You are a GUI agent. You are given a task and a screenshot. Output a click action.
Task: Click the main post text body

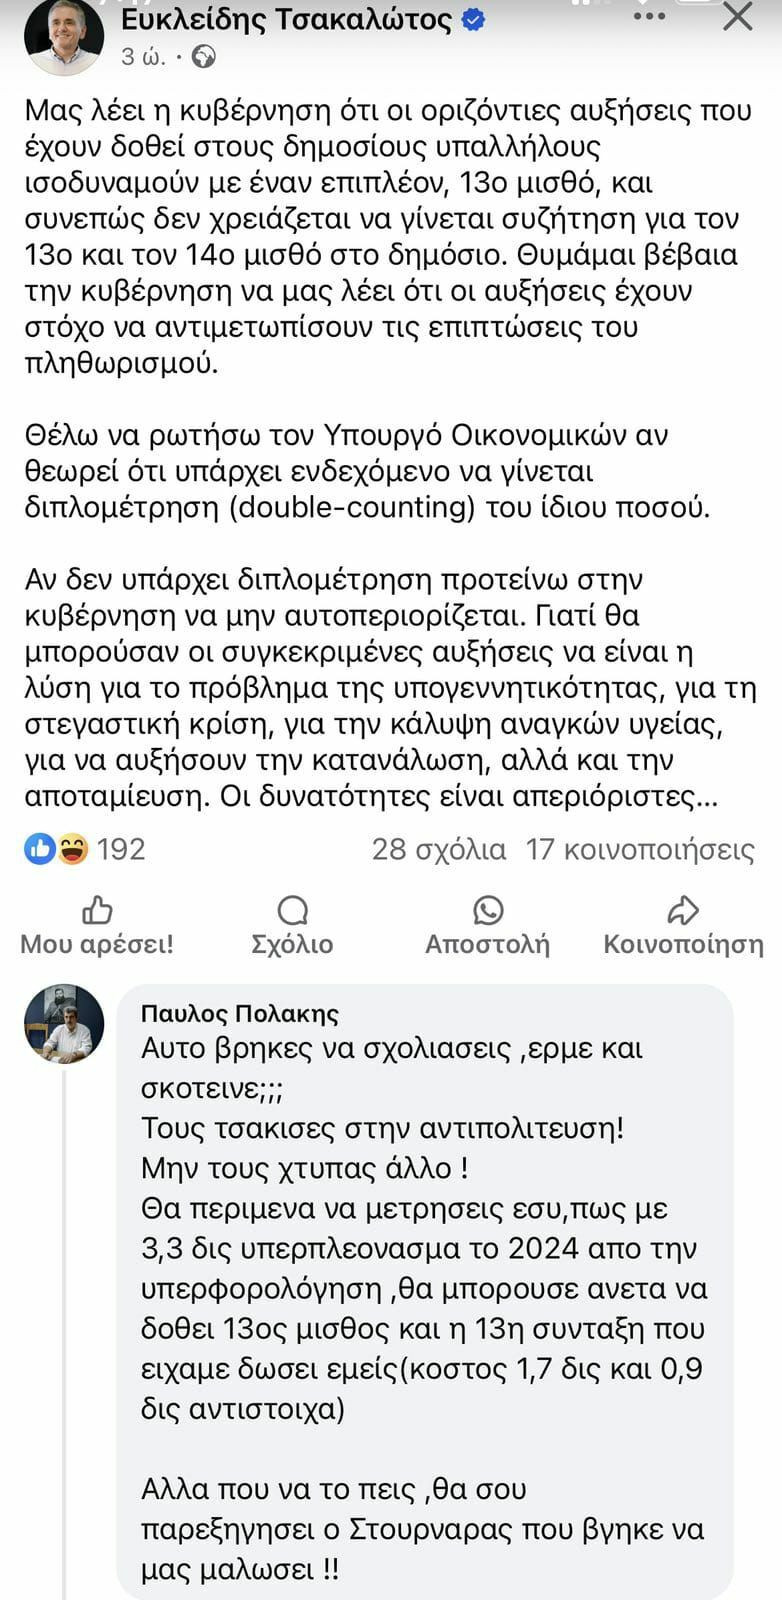pos(390,450)
